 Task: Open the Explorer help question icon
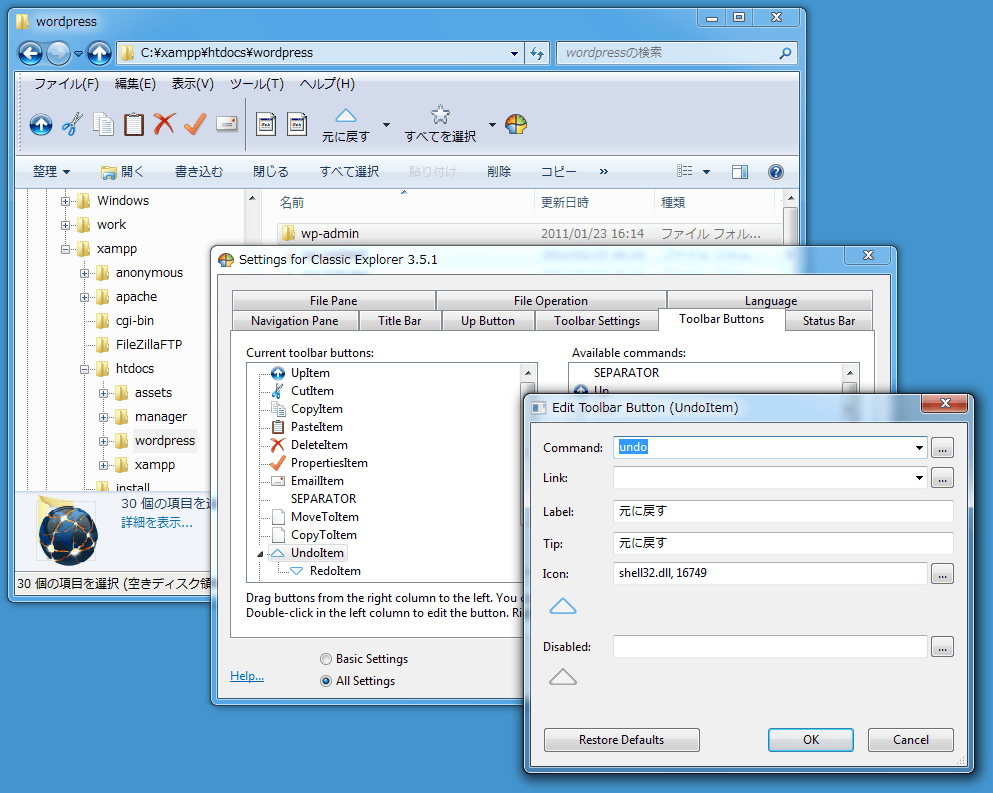point(776,172)
